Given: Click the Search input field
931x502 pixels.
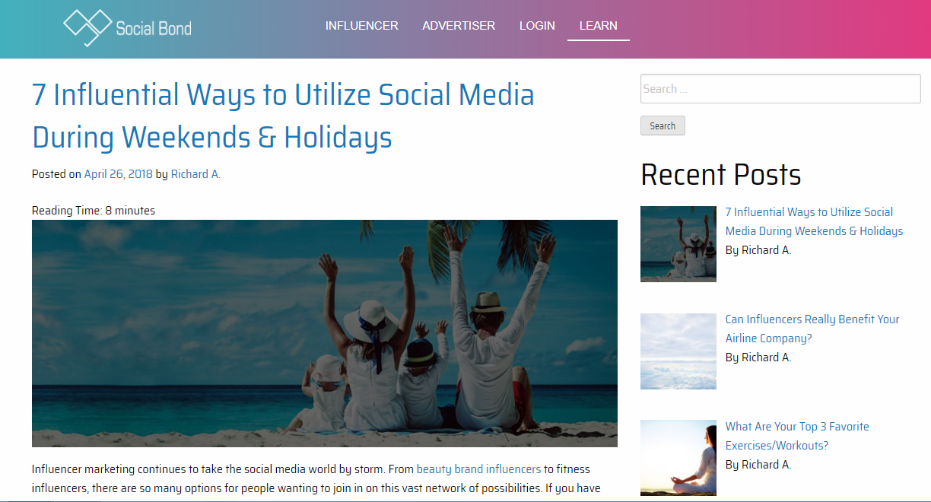Looking at the screenshot, I should point(780,89).
